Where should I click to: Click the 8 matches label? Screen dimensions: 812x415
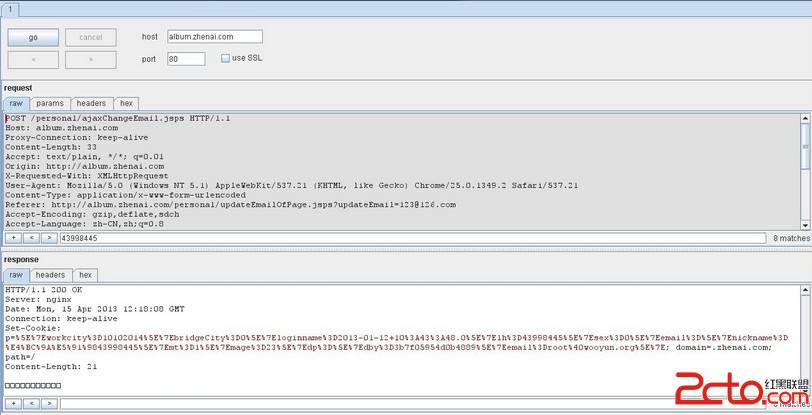(791, 238)
